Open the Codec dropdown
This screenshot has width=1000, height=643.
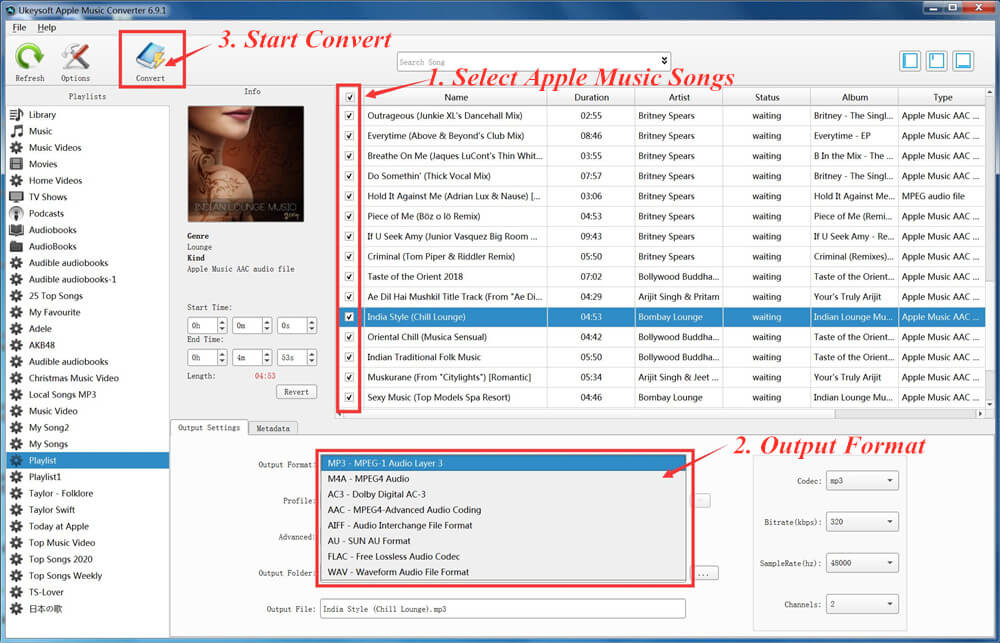click(x=862, y=481)
